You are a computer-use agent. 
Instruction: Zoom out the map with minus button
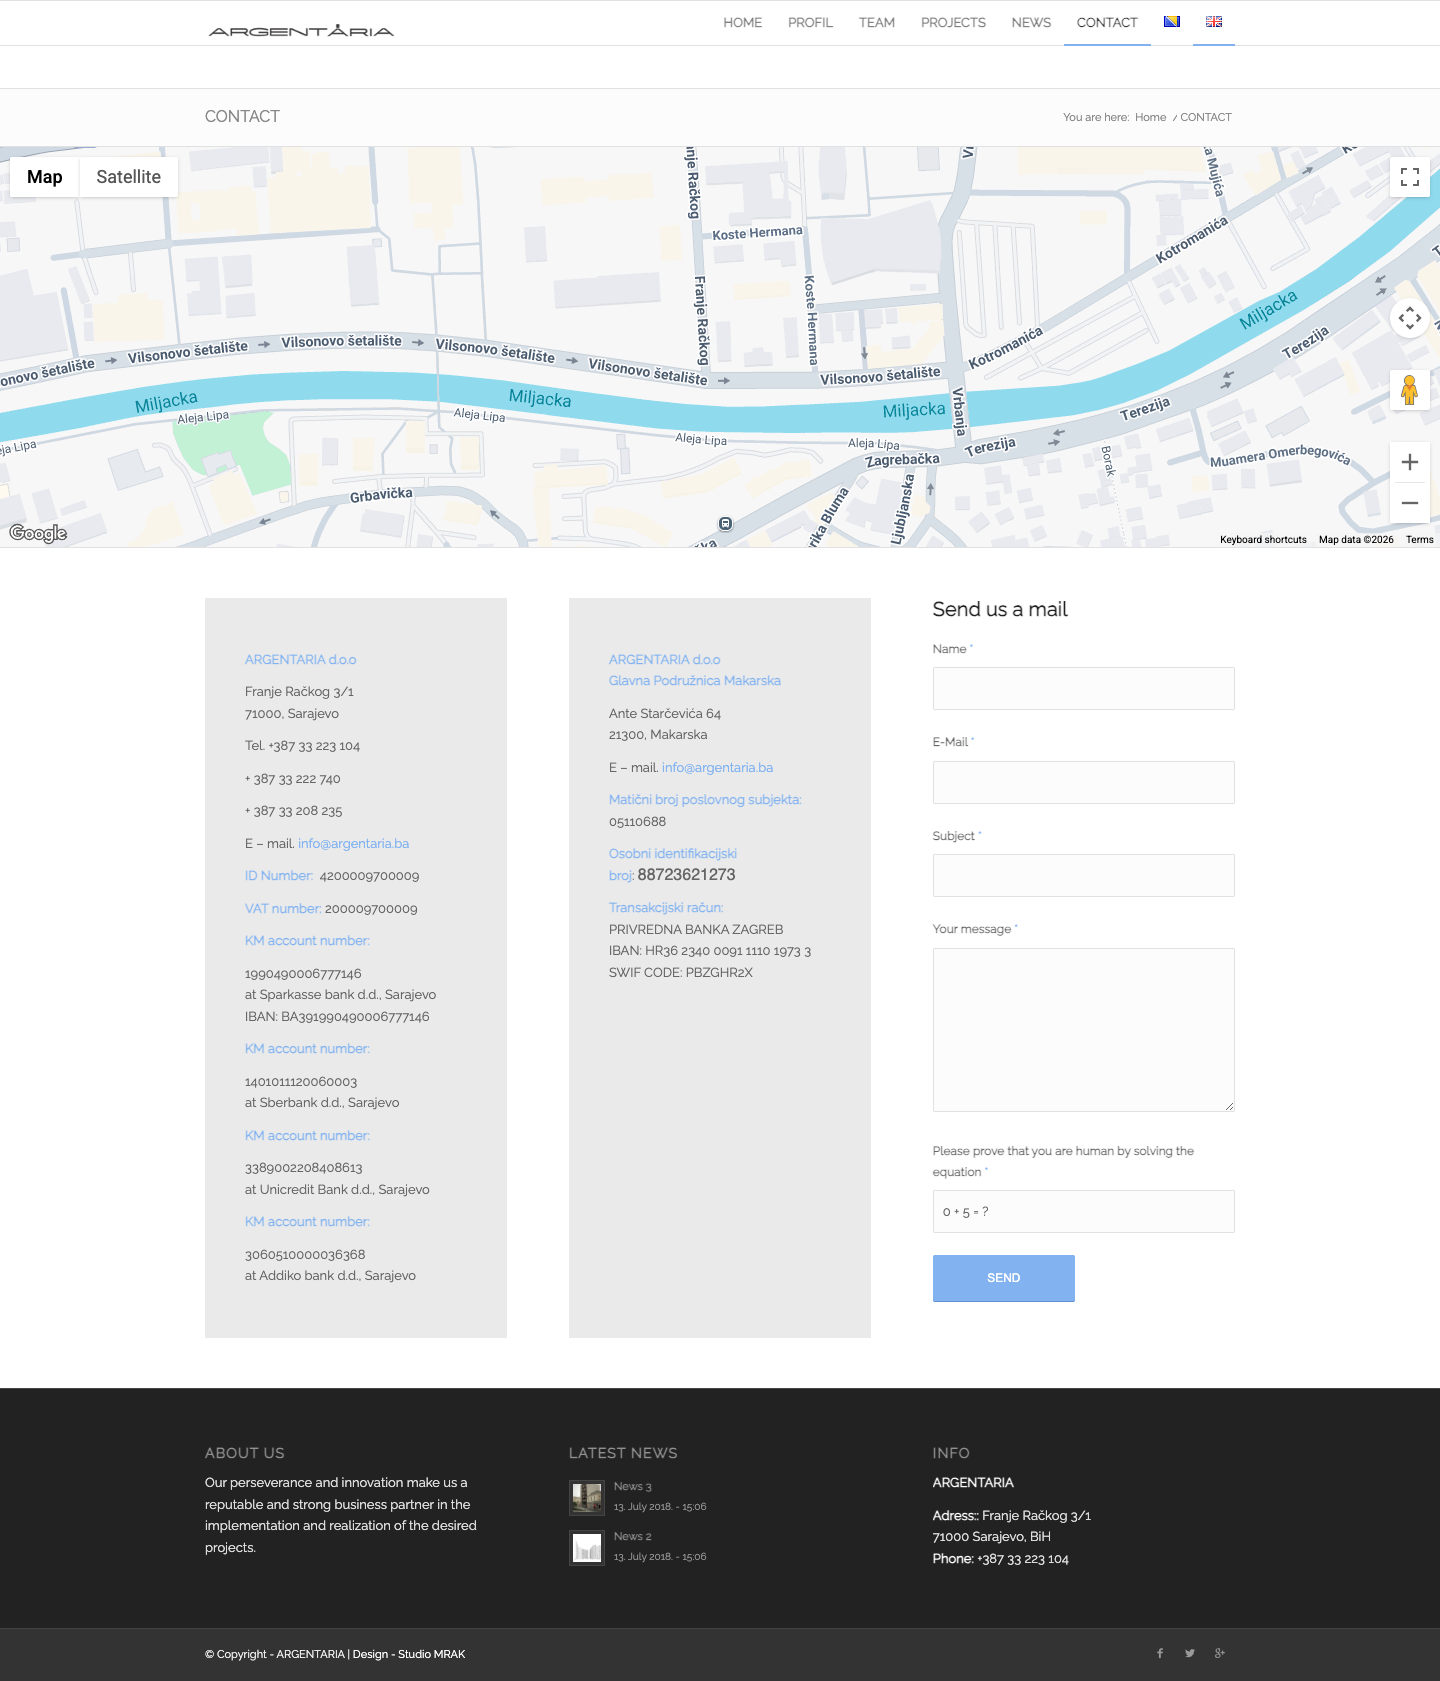click(1410, 503)
